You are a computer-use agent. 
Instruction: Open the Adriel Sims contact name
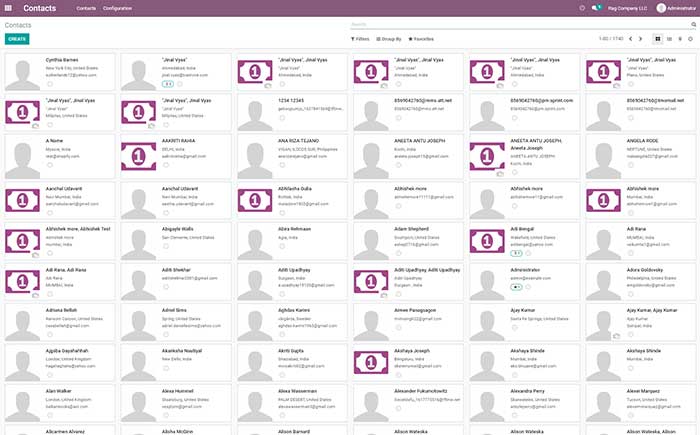pyautogui.click(x=174, y=310)
